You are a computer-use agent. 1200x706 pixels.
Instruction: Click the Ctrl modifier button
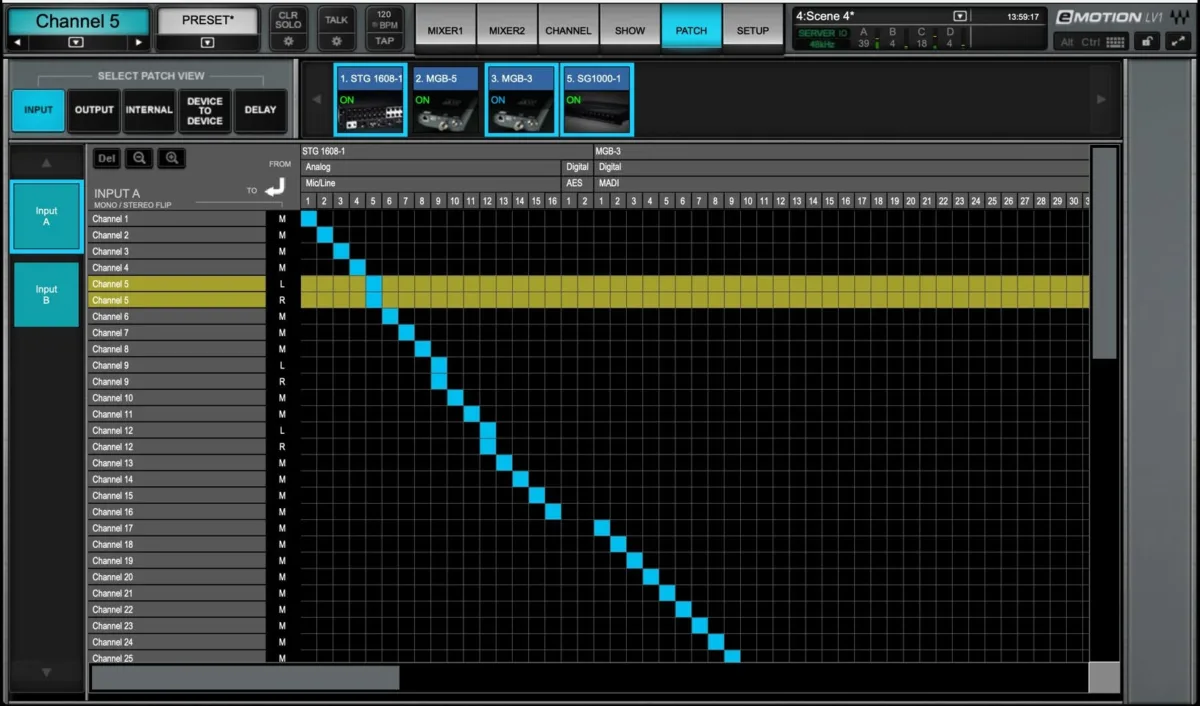click(1091, 42)
